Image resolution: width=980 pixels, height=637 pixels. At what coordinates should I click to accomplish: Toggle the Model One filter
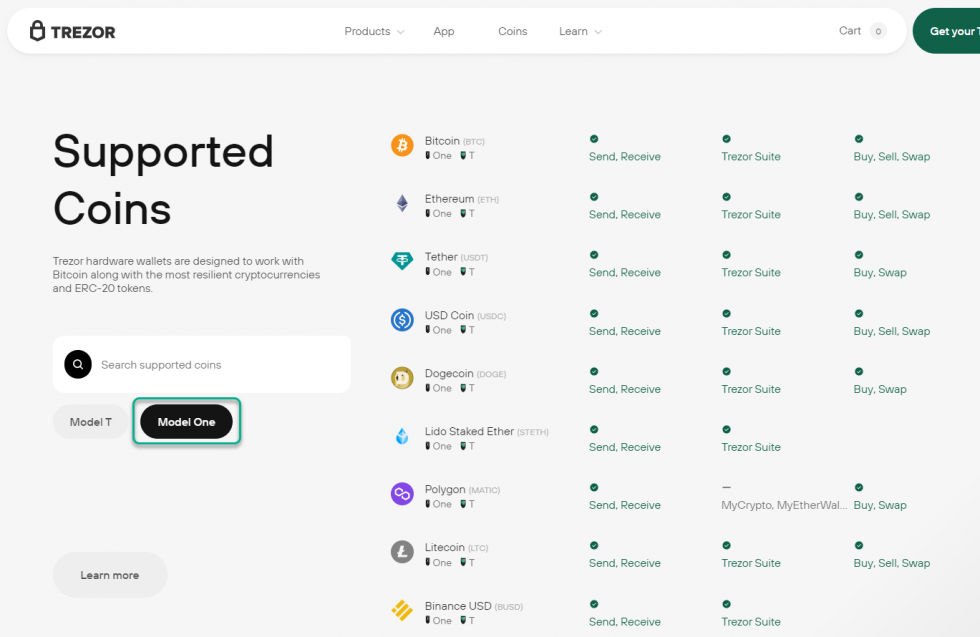click(186, 422)
